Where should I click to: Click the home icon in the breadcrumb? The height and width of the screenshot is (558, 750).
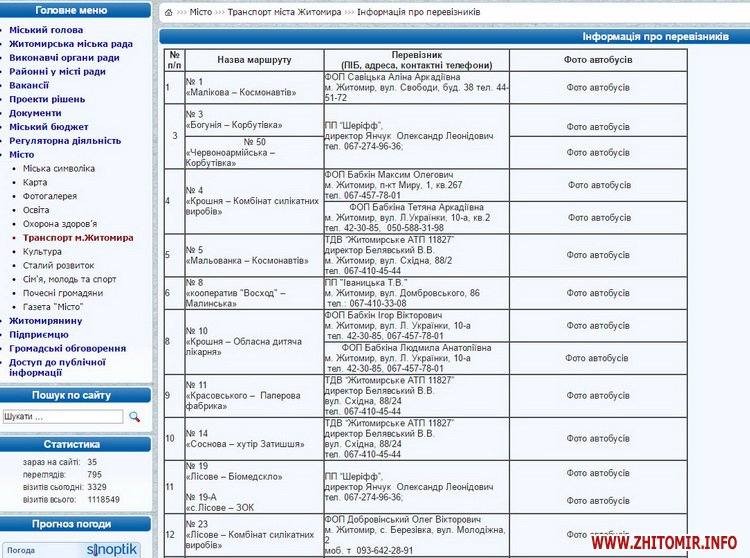pos(169,12)
